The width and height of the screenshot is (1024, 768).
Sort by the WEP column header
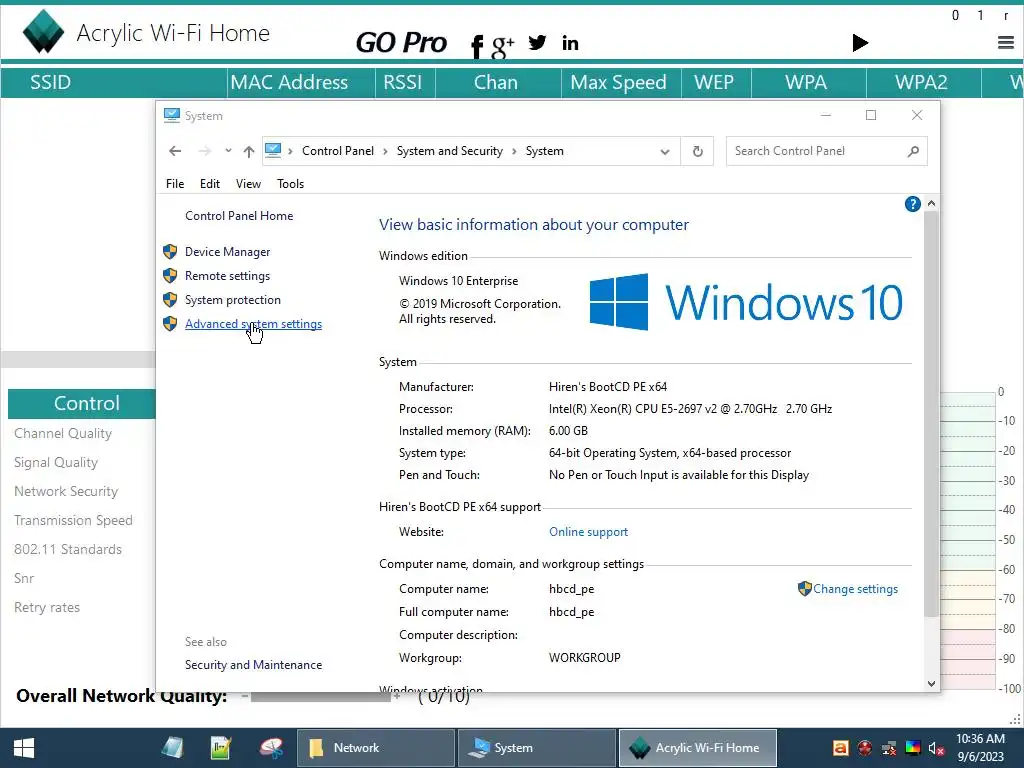tap(716, 82)
